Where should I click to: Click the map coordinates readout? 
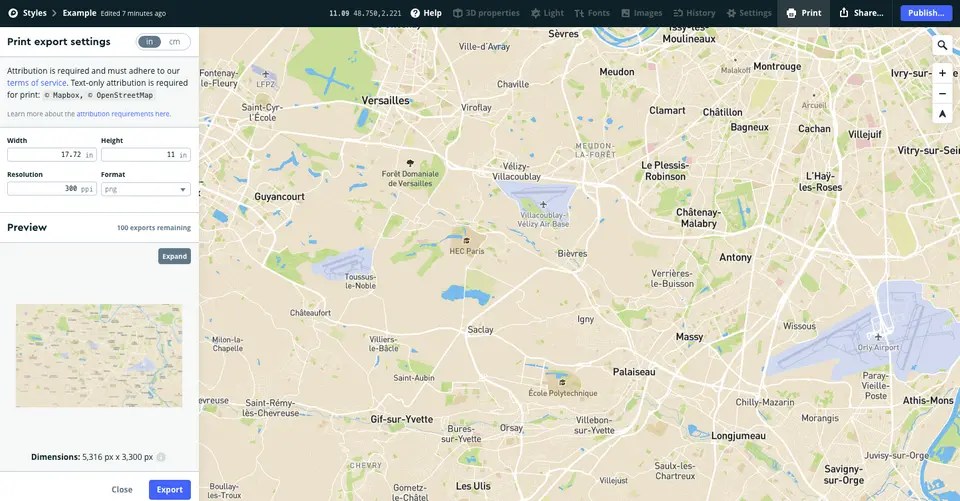coord(366,13)
